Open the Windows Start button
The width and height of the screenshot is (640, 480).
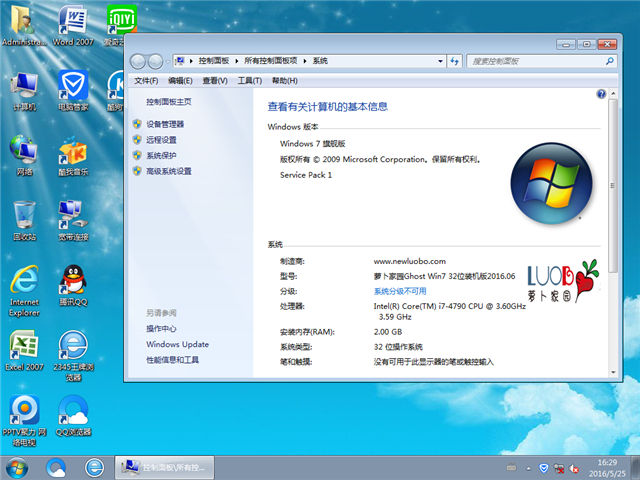point(17,468)
